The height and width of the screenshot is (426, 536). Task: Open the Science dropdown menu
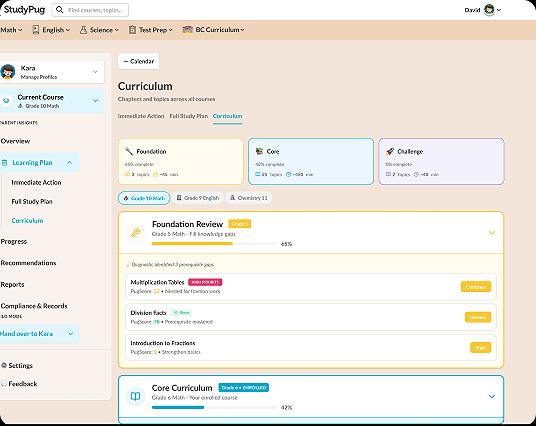point(99,30)
